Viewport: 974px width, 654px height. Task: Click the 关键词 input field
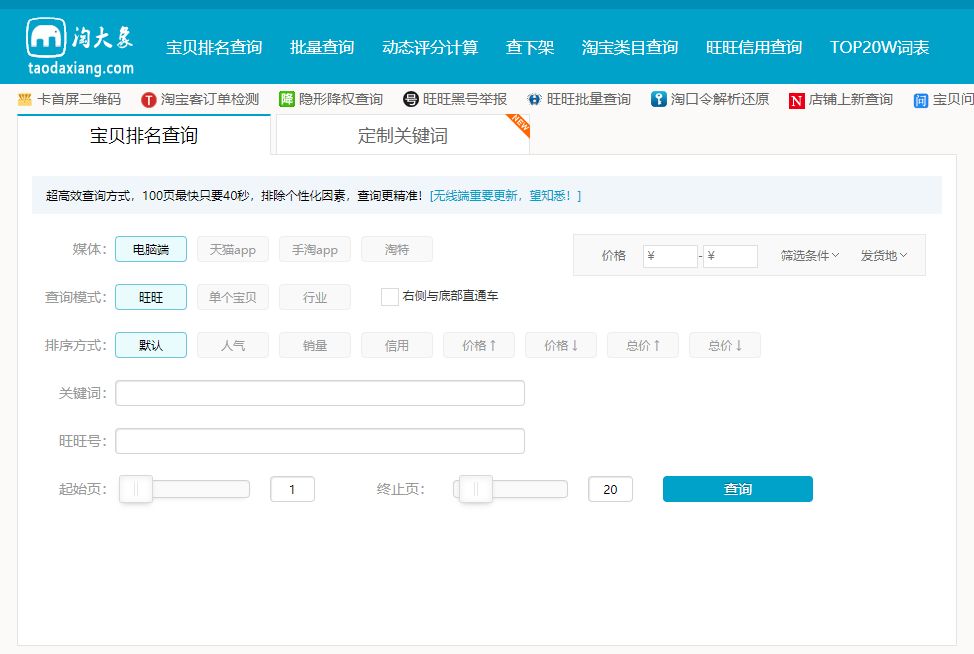320,393
